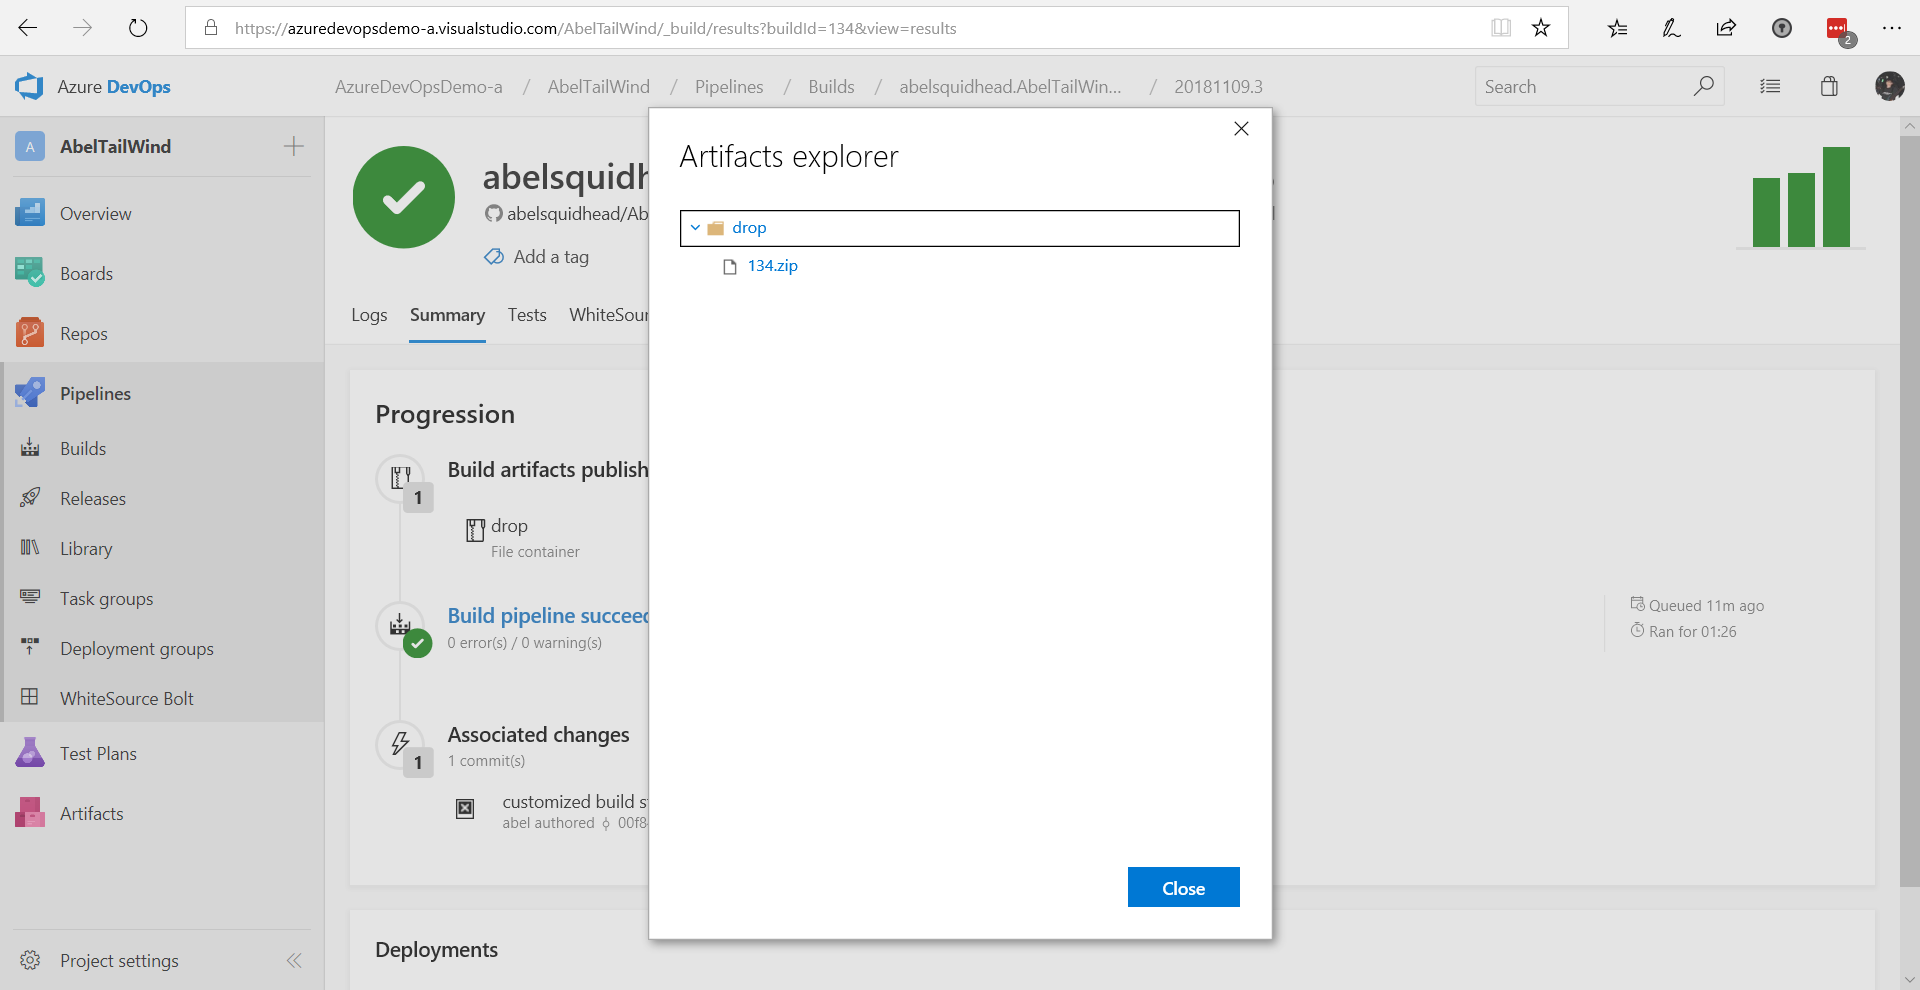Viewport: 1920px width, 990px height.
Task: Open the red browser extension icon
Action: [x=1838, y=29]
